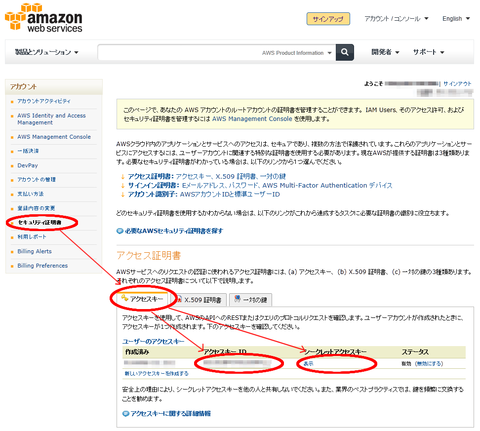Open the 開発者 menu

pos(385,52)
